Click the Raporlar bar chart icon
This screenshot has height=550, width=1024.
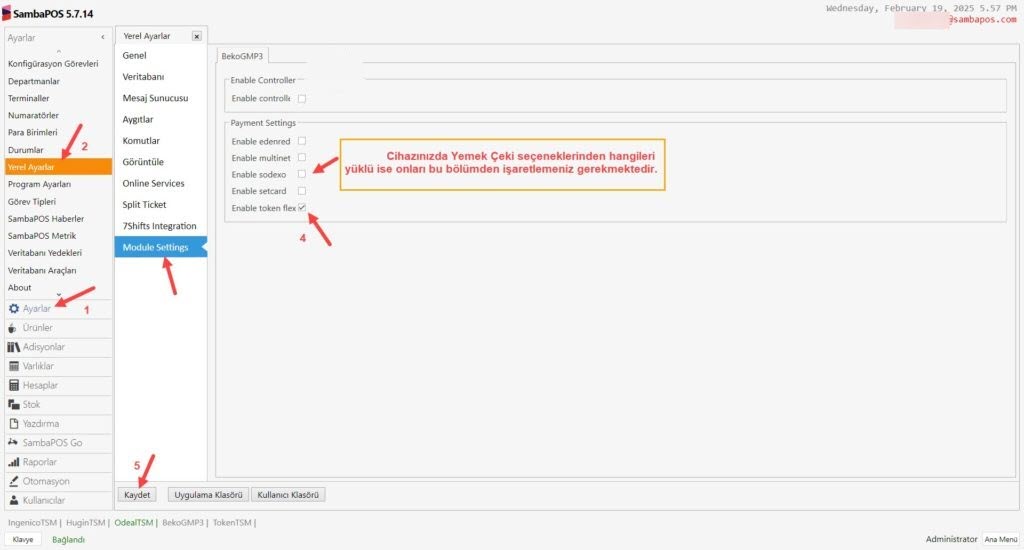[x=14, y=462]
